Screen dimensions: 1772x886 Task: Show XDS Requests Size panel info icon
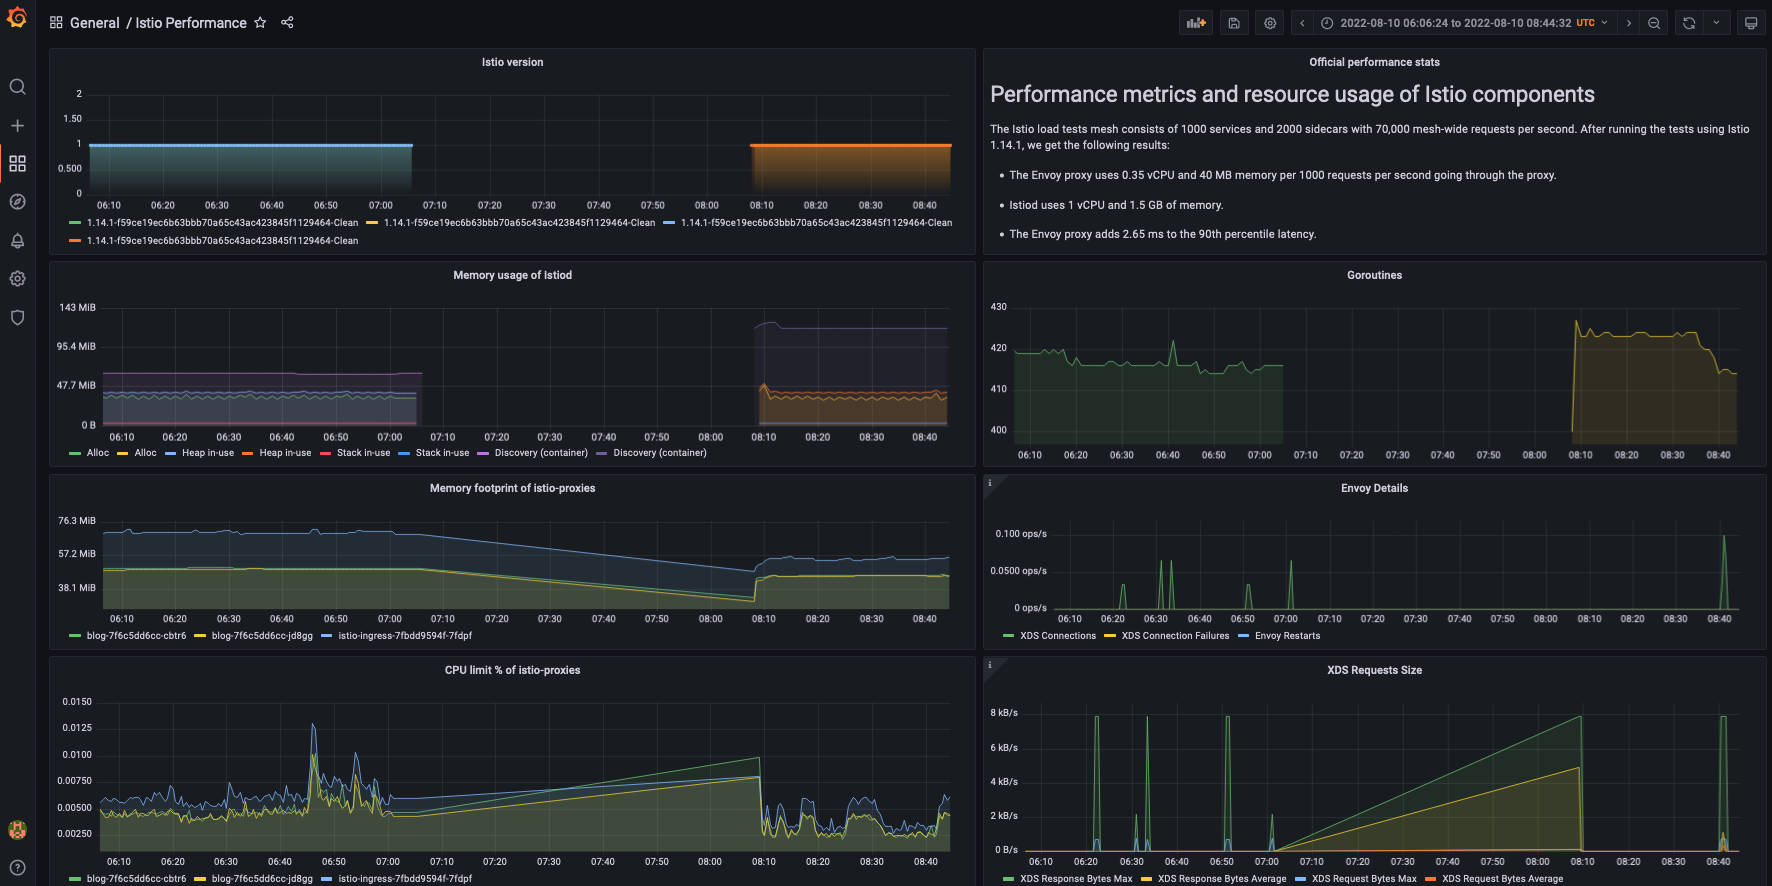[x=990, y=665]
